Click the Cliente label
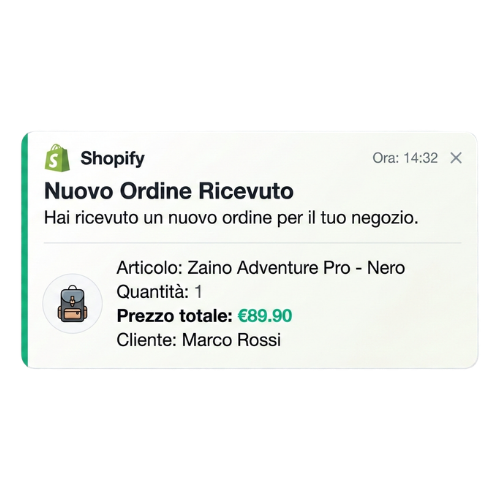This screenshot has width=500, height=500. tap(146, 340)
